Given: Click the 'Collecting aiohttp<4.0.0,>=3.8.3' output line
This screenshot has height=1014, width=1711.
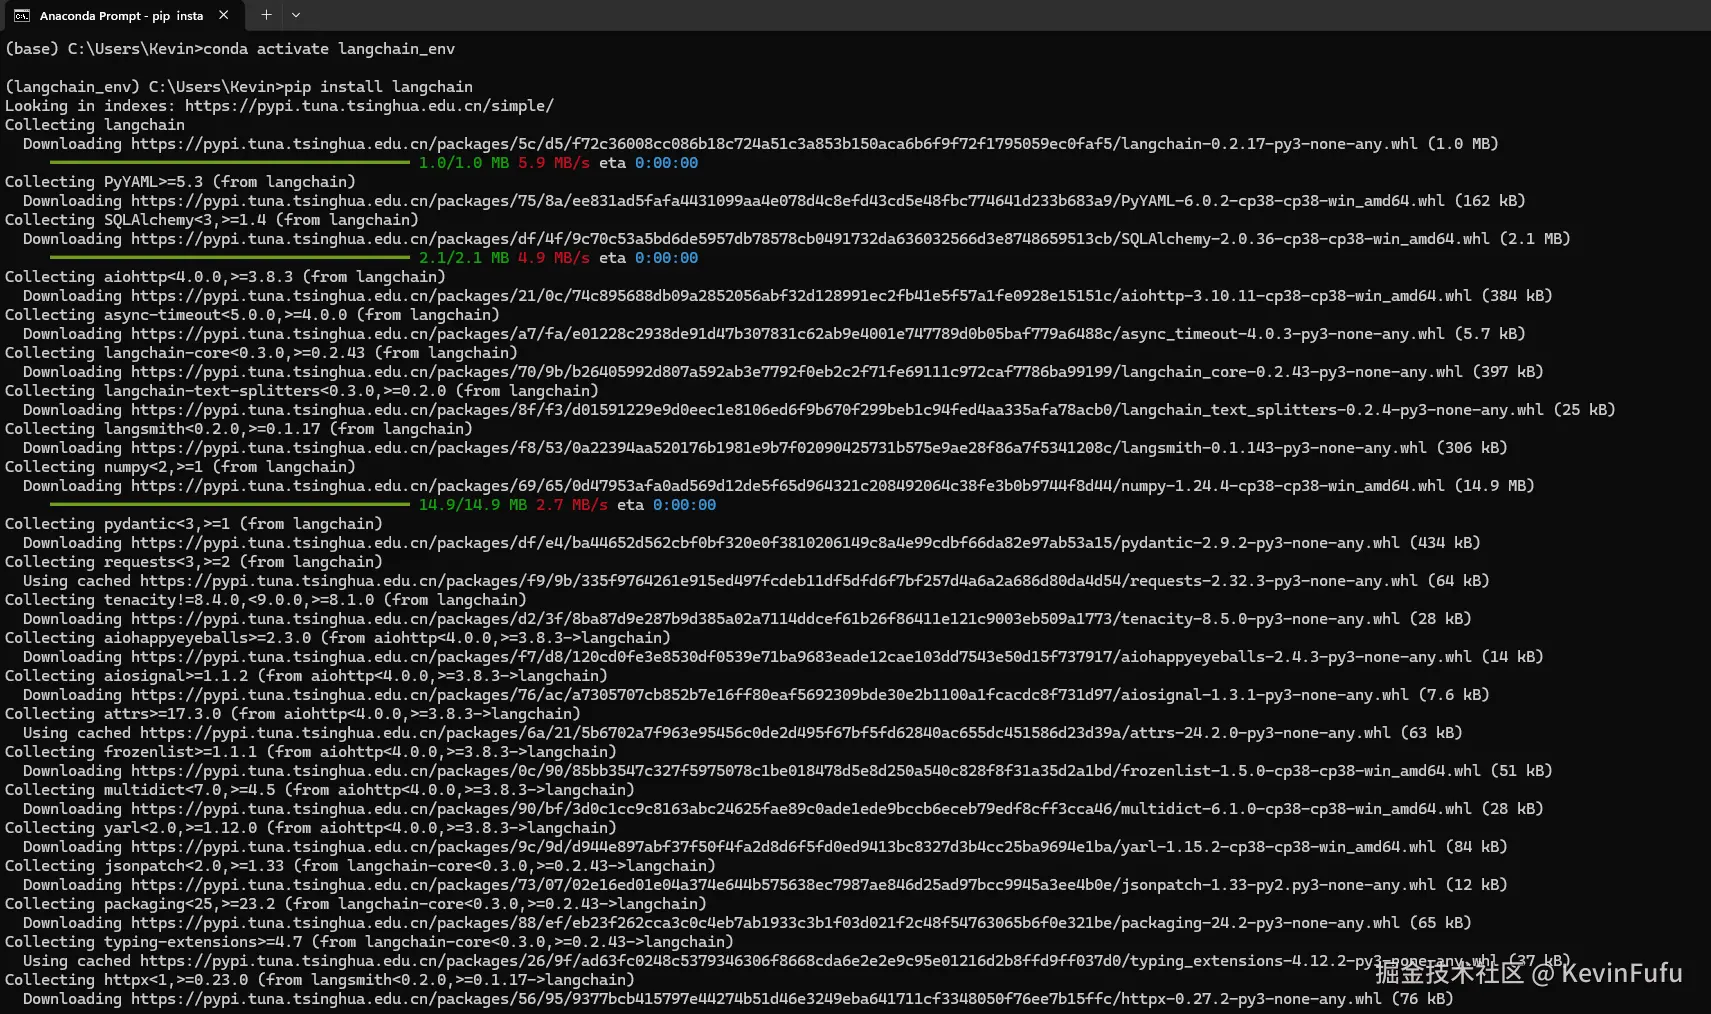Looking at the screenshot, I should [x=225, y=277].
